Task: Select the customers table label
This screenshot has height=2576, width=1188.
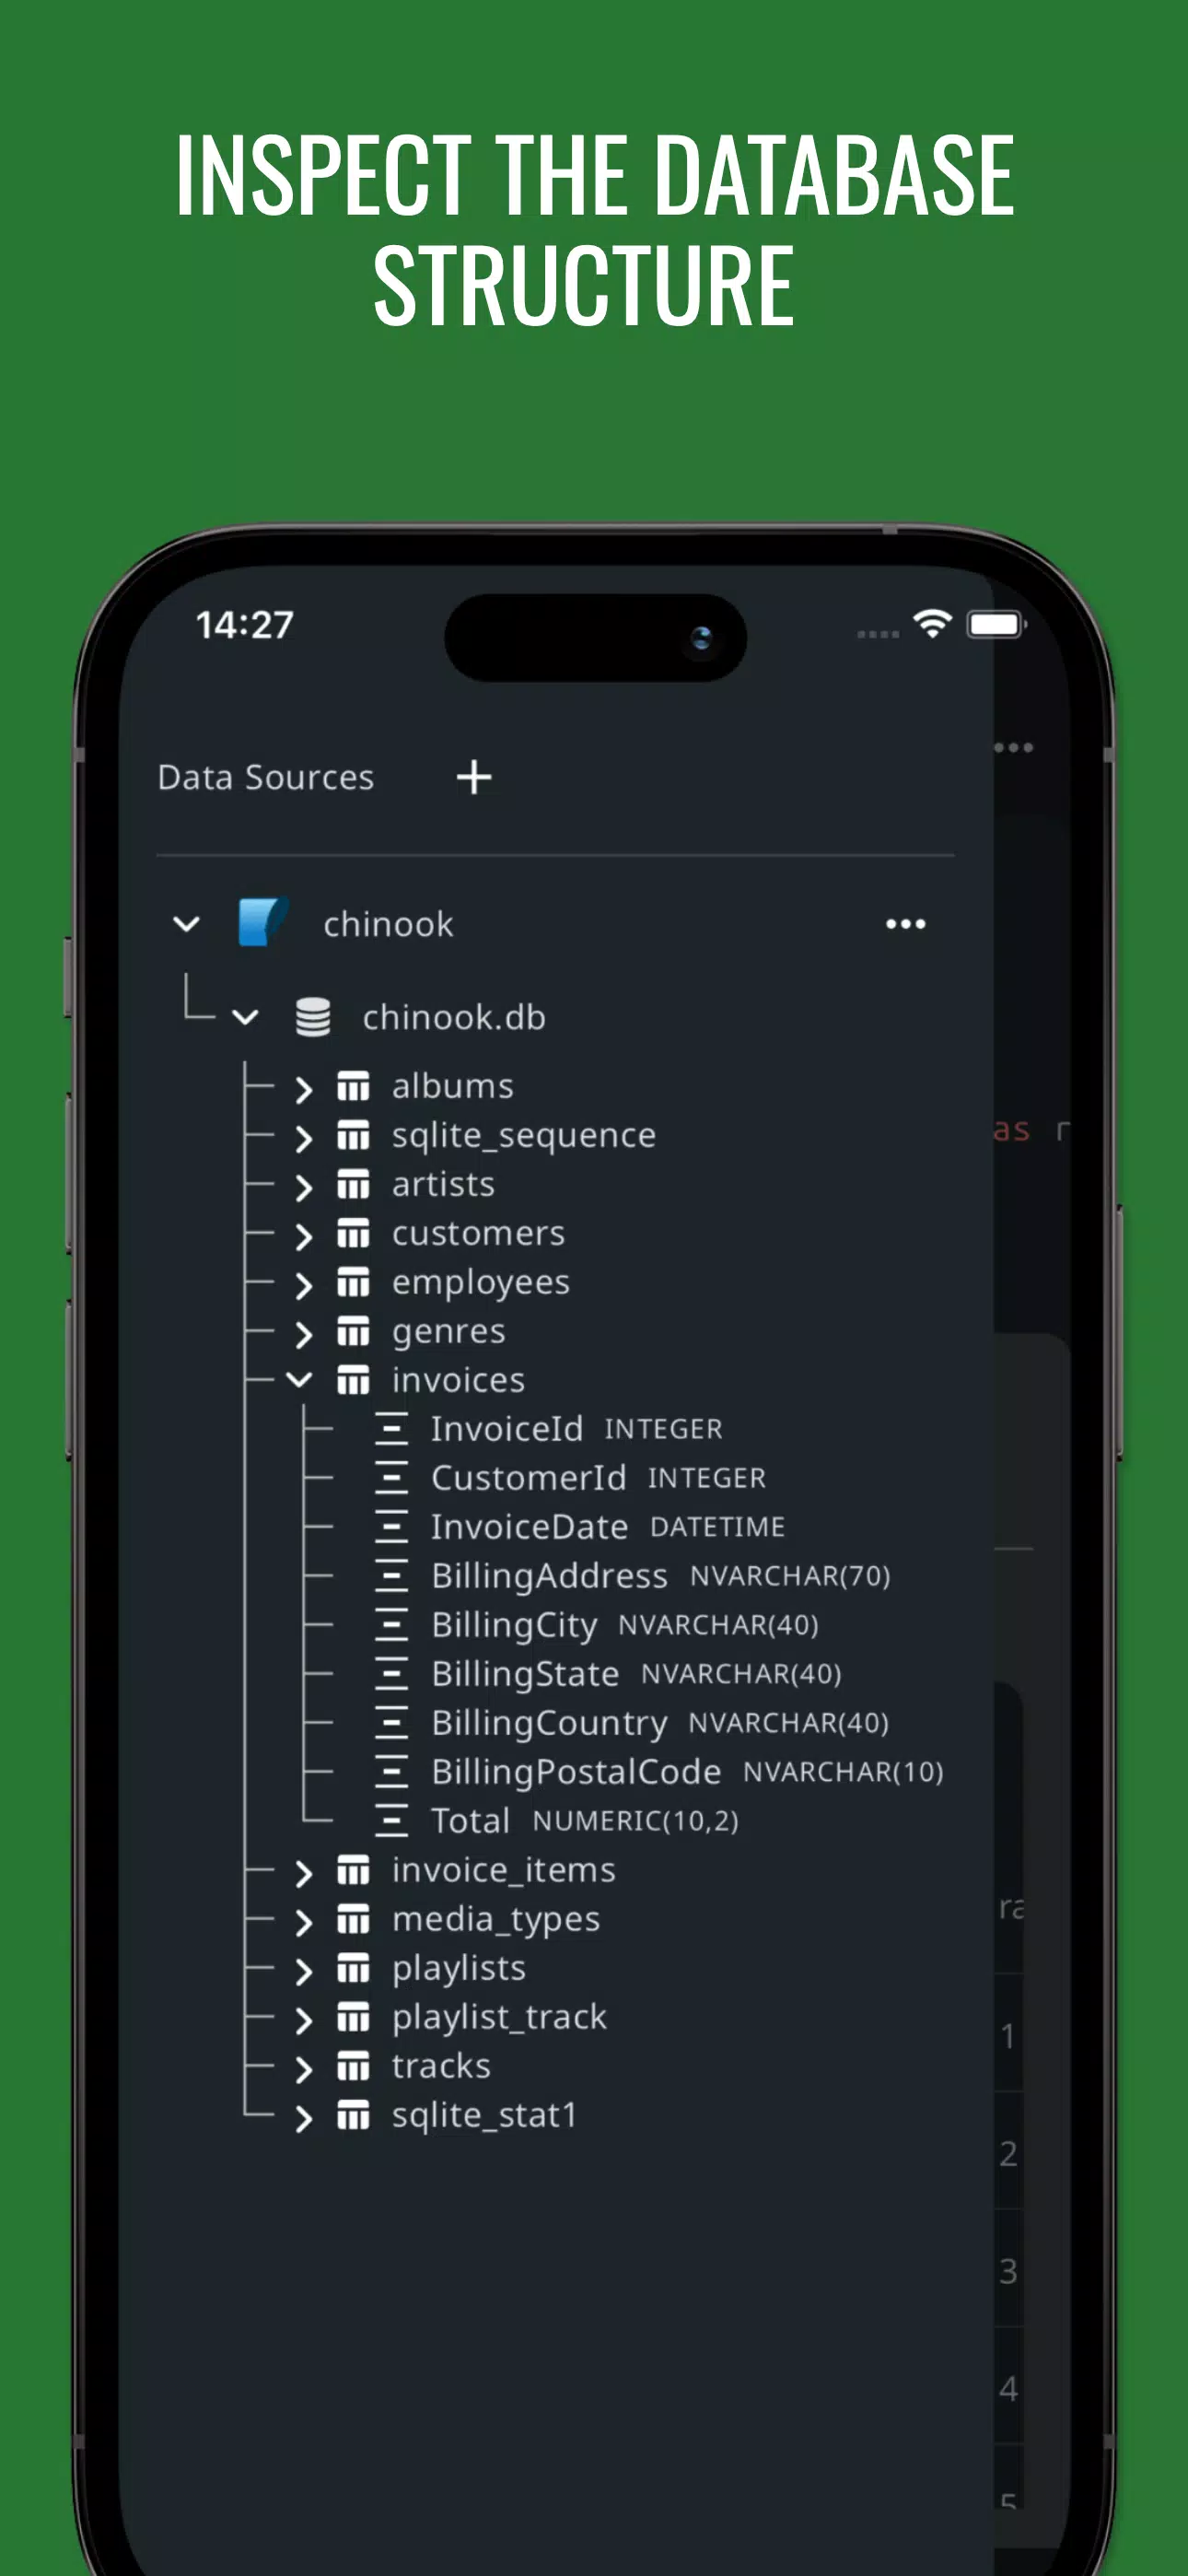Action: [478, 1233]
